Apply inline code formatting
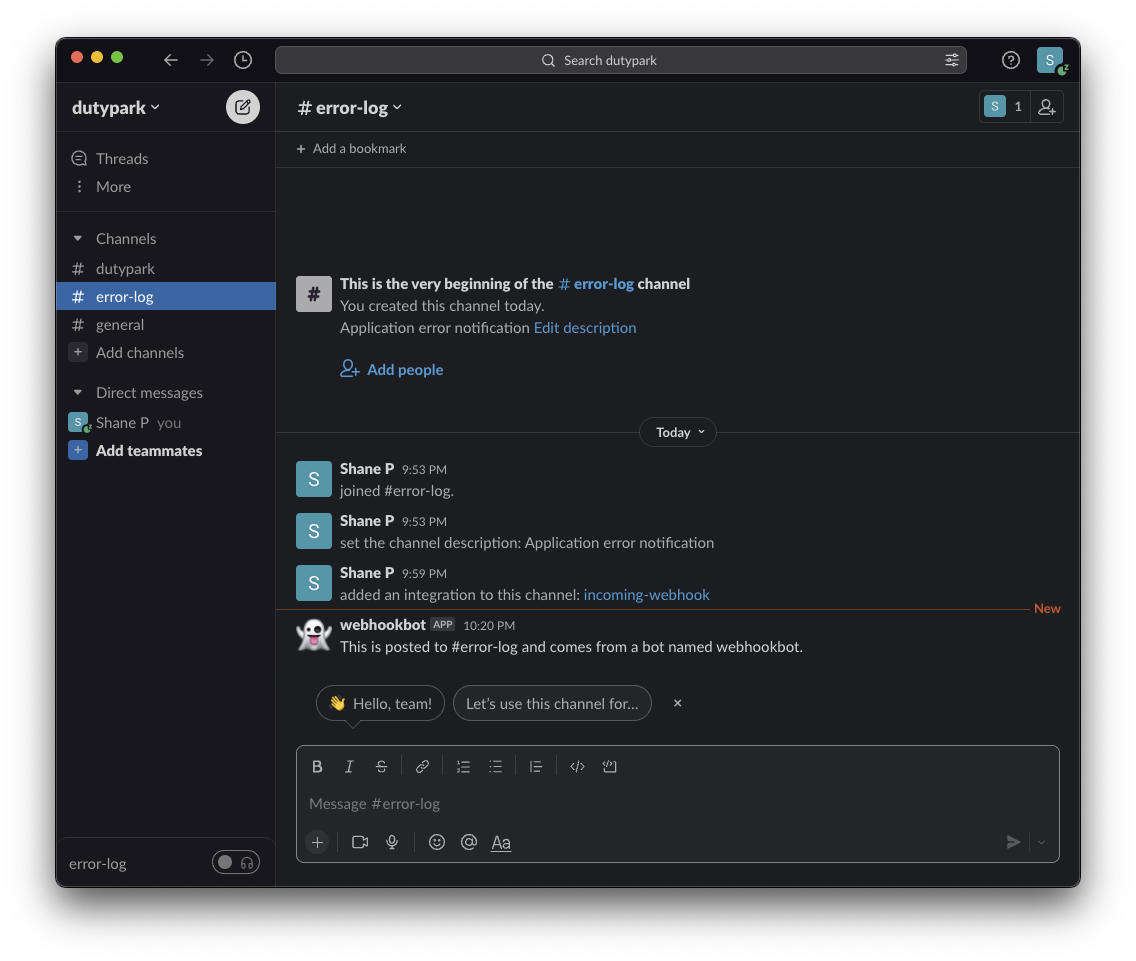Viewport: 1136px width, 961px height. coord(577,766)
